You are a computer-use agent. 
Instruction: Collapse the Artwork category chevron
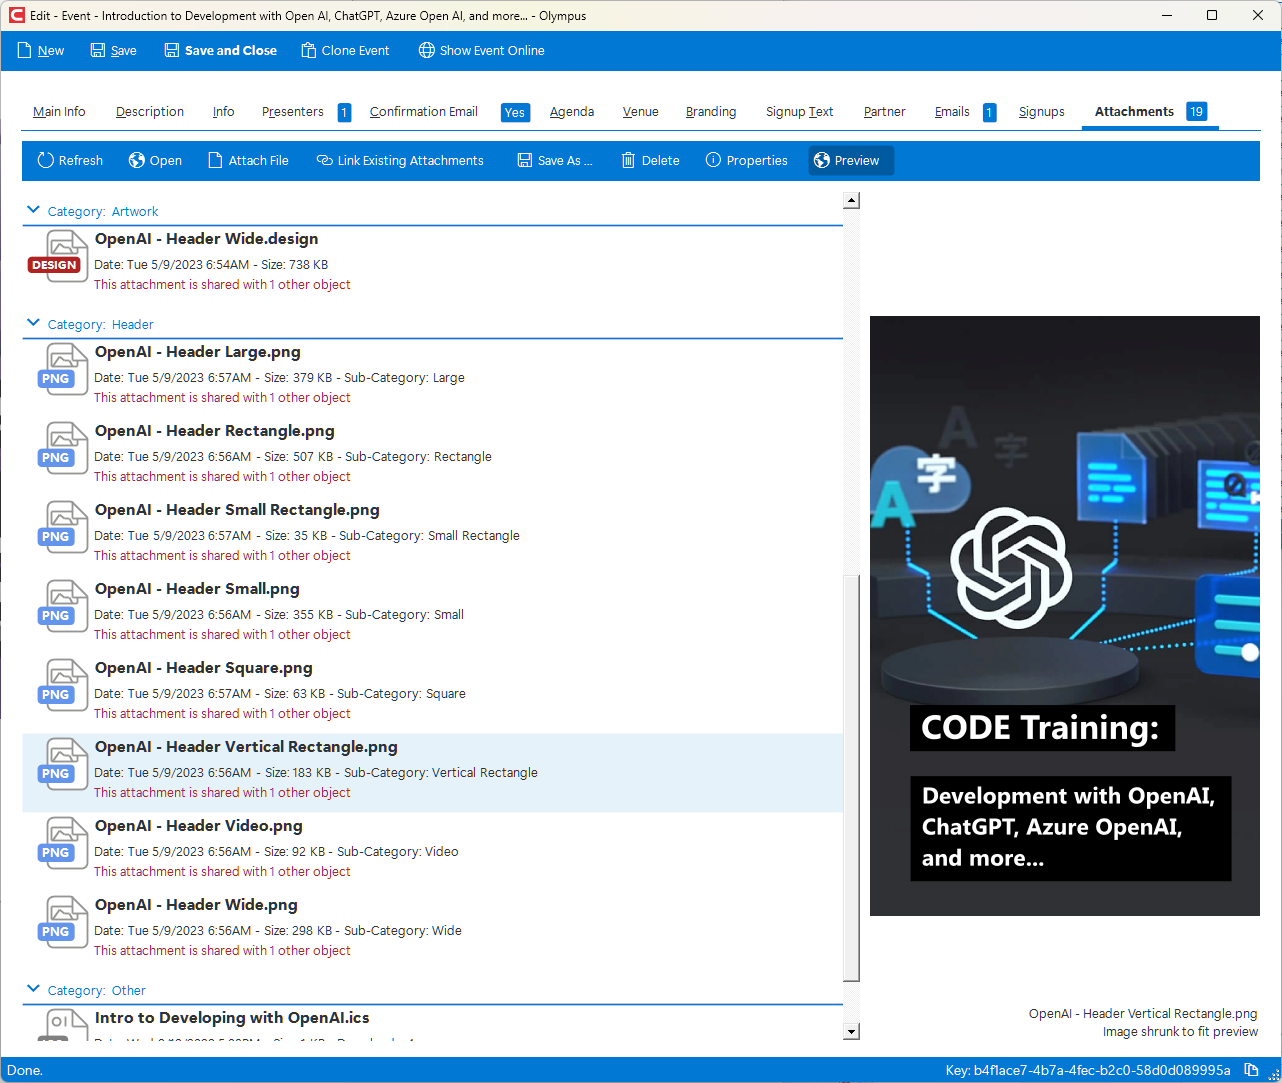(33, 210)
